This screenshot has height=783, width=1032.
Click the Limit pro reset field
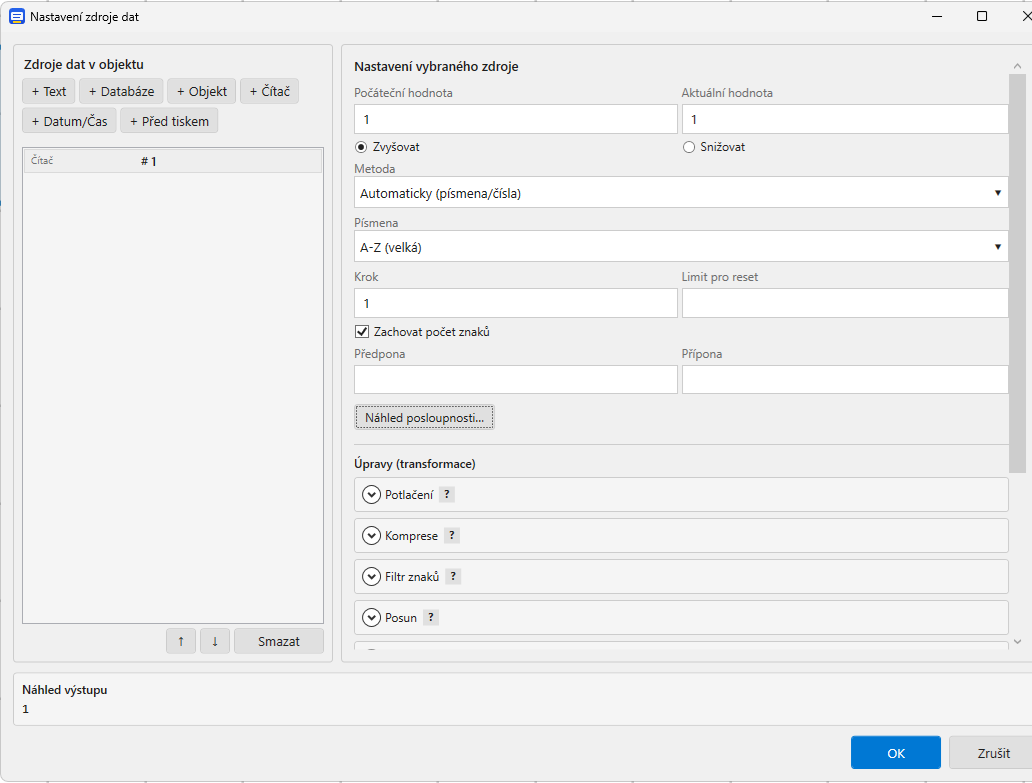[x=844, y=303]
